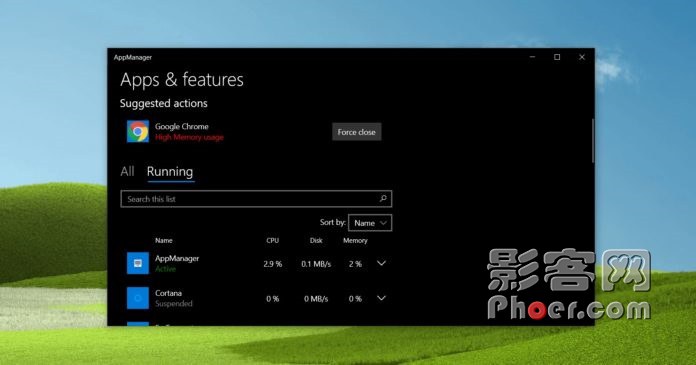The width and height of the screenshot is (696, 365).
Task: Click the Name column header
Action: tap(164, 240)
